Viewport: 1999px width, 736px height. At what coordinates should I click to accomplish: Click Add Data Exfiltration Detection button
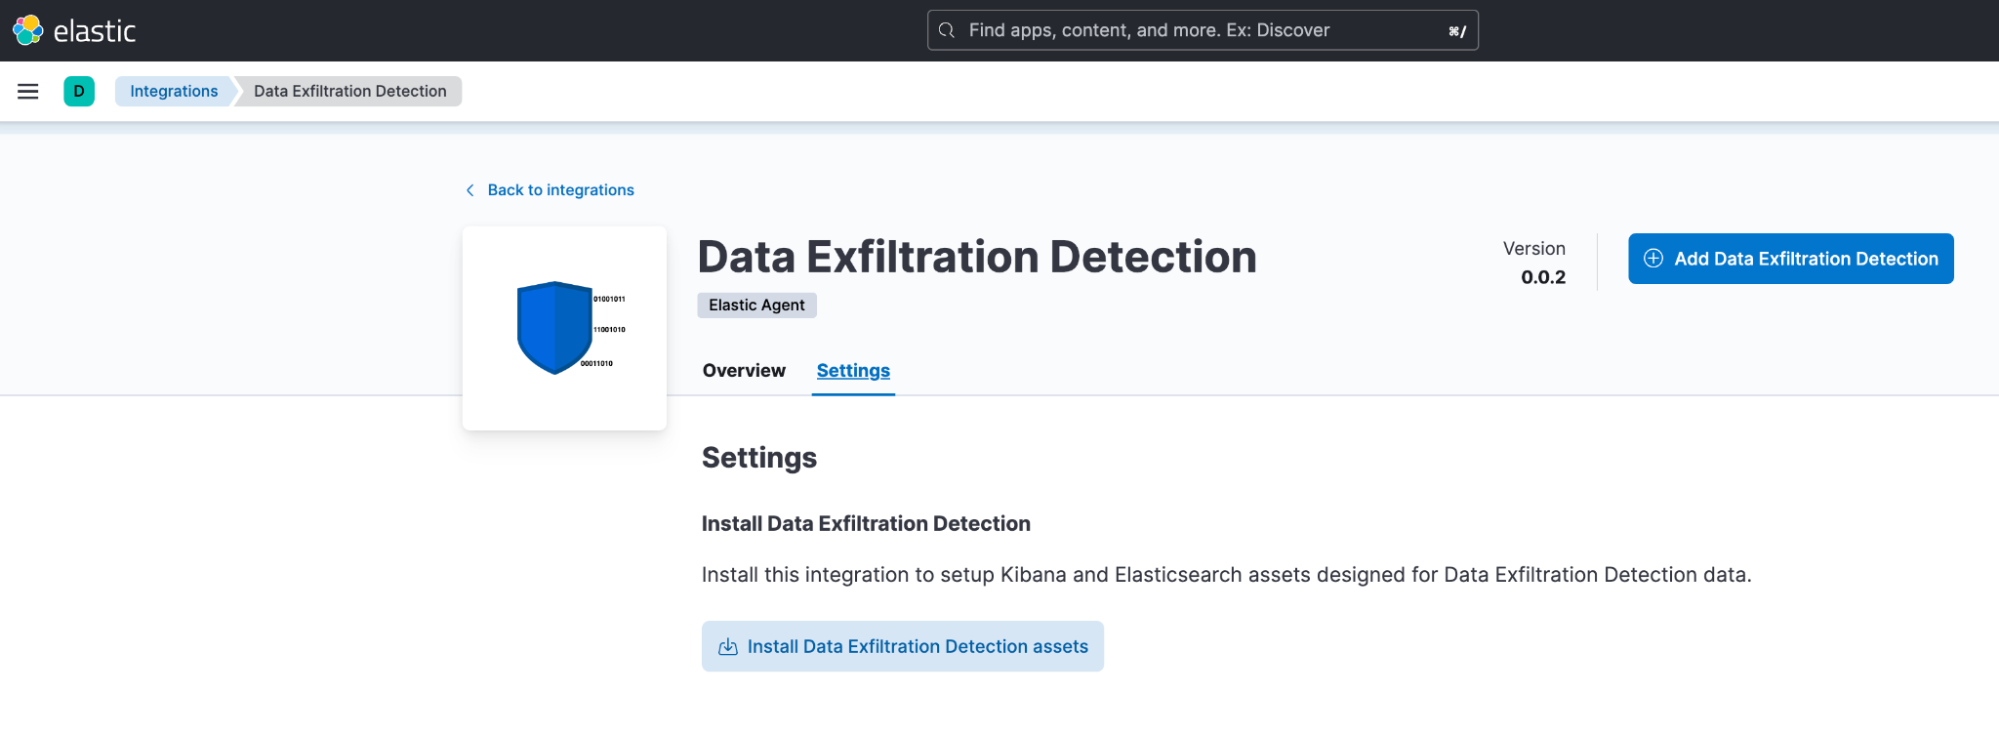(x=1790, y=258)
